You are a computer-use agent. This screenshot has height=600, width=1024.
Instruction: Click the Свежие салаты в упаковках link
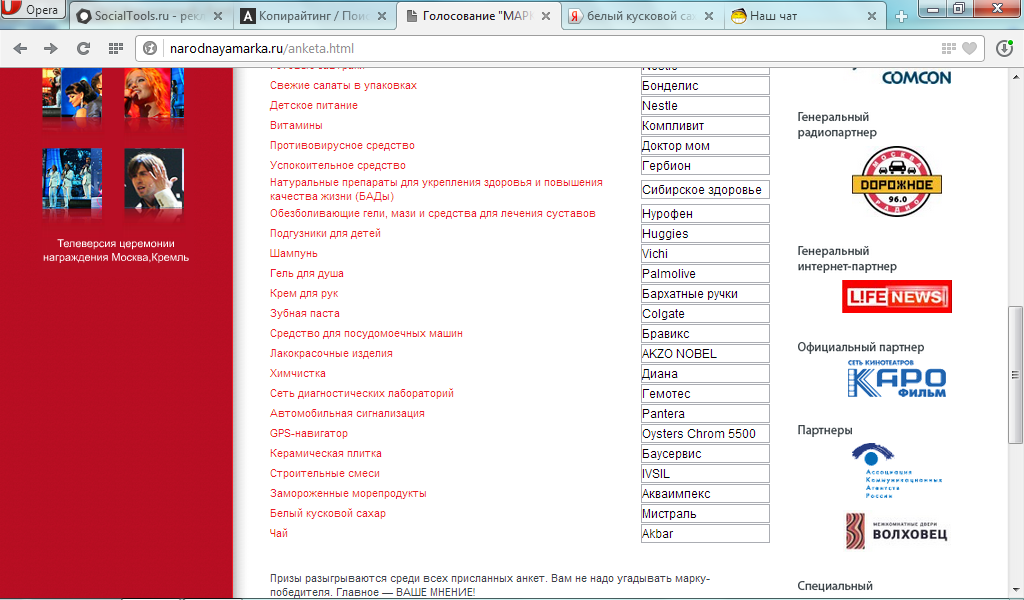[x=344, y=86]
